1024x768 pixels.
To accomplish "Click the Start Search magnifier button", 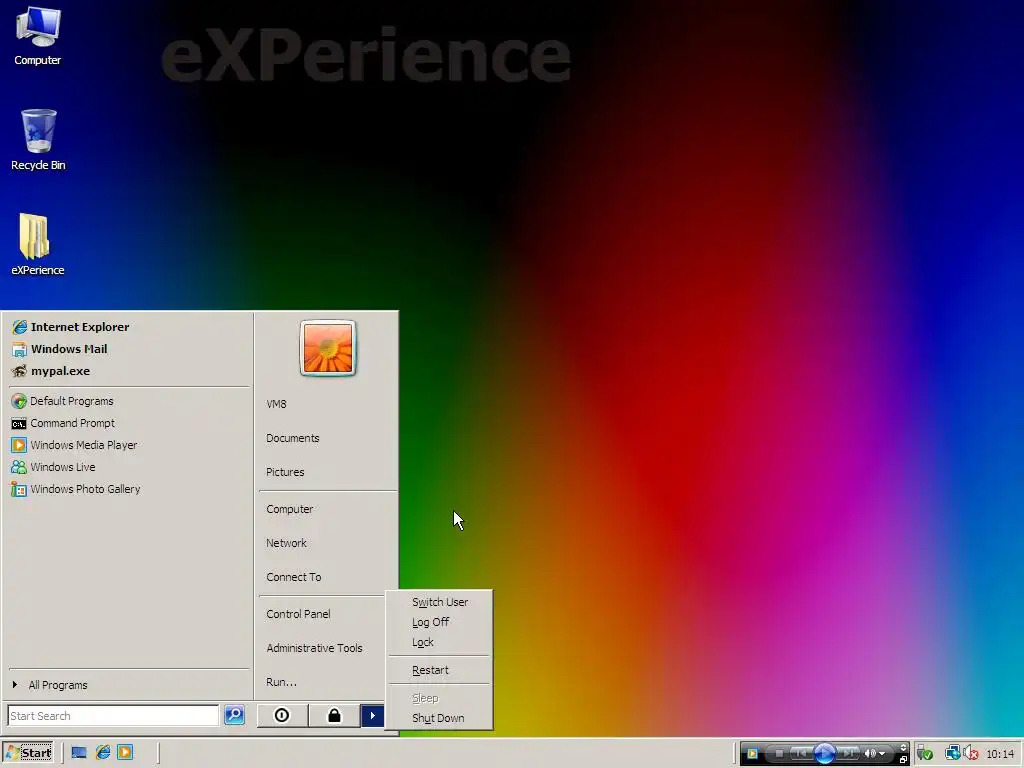I will click(234, 715).
